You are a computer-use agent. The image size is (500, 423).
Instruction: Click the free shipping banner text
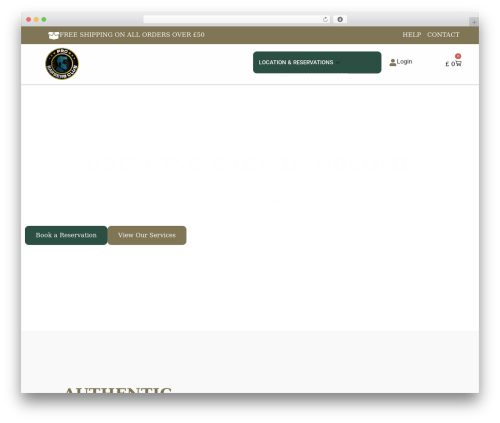click(x=132, y=35)
